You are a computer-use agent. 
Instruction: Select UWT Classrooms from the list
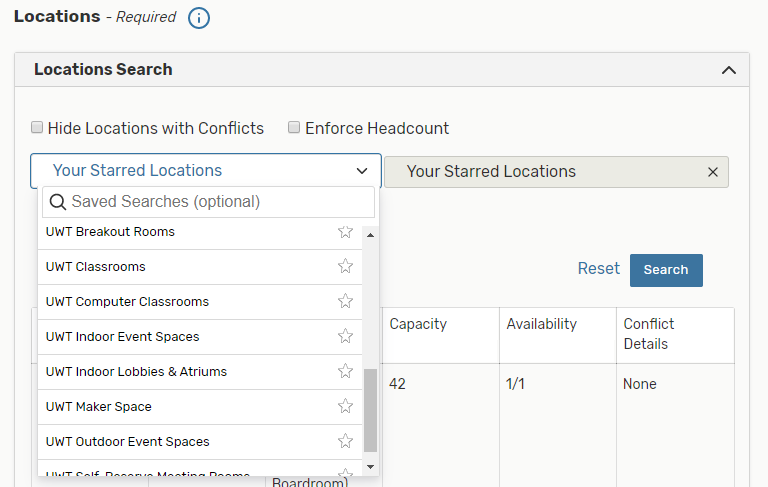click(96, 267)
